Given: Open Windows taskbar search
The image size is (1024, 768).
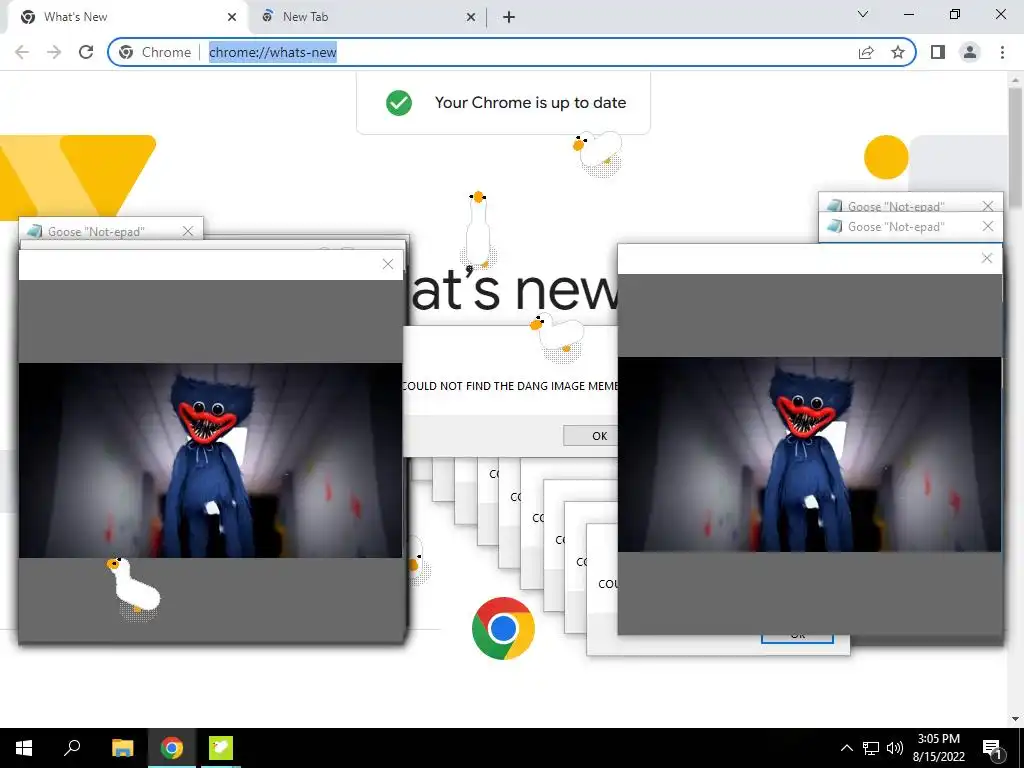Looking at the screenshot, I should click(x=72, y=748).
